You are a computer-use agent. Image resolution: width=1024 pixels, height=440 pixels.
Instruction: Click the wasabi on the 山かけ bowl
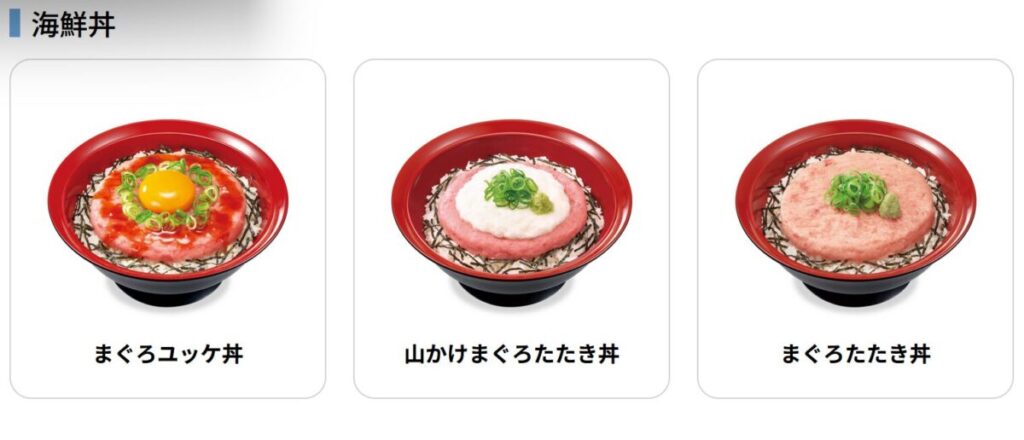(x=541, y=202)
